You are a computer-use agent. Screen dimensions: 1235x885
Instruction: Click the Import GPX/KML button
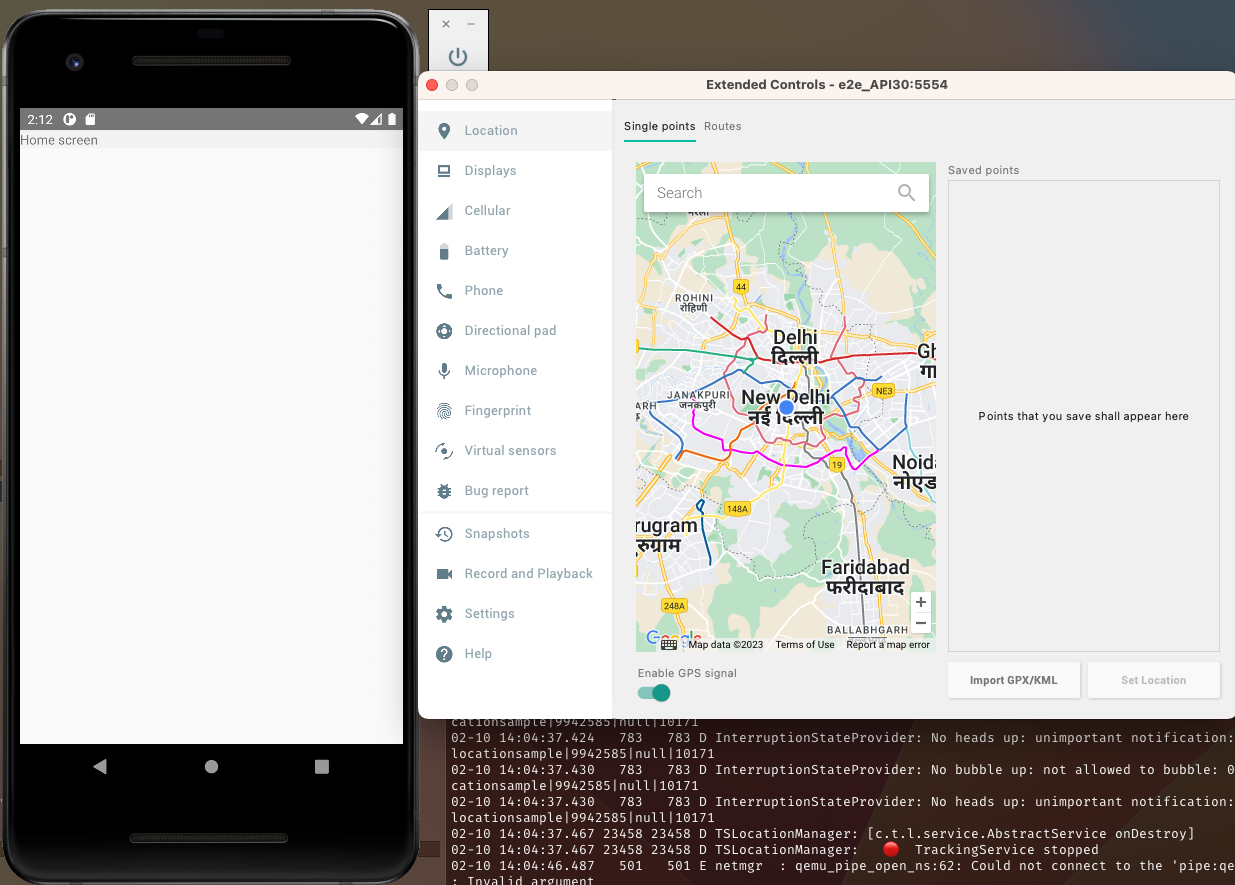1013,680
